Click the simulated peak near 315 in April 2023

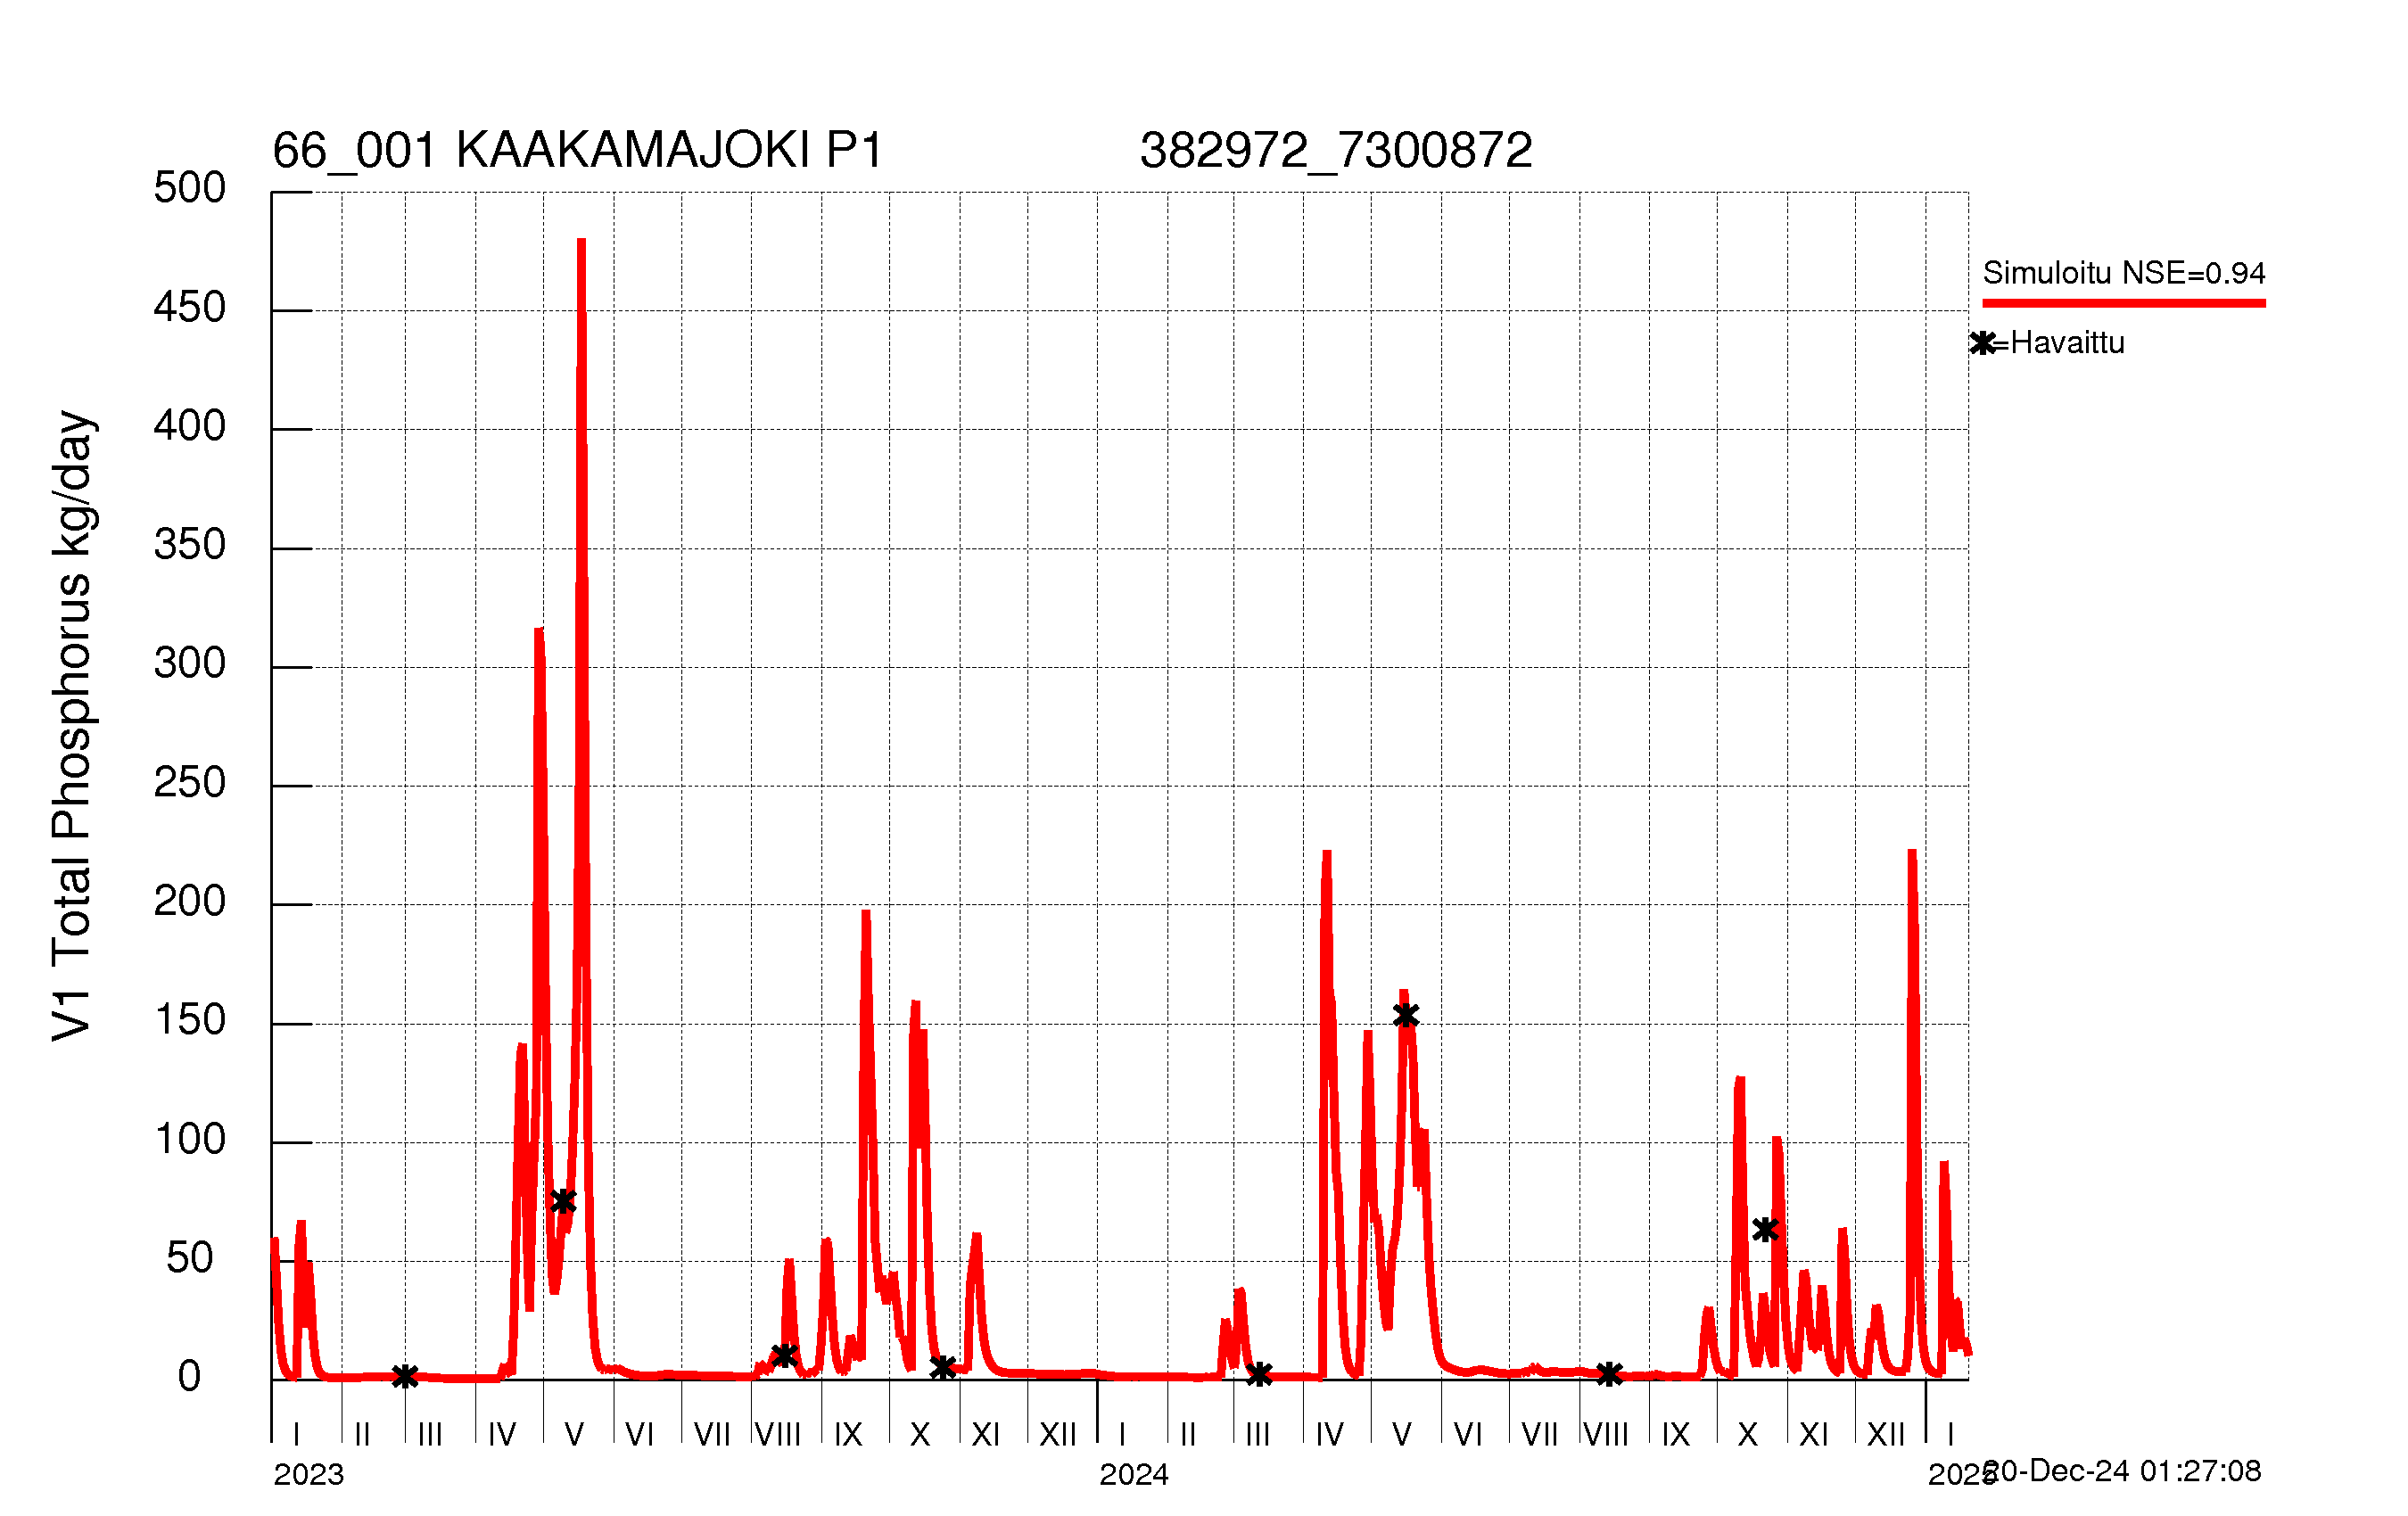(539, 632)
